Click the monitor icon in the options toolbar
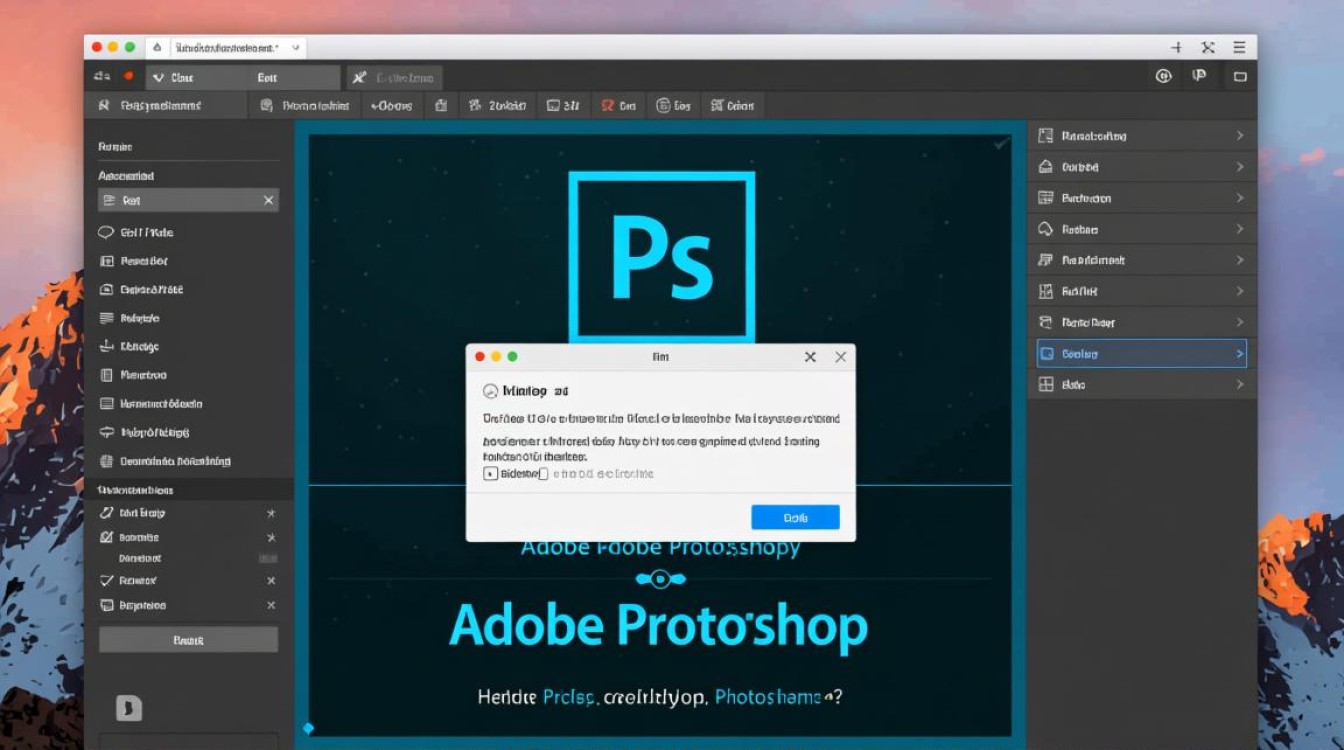Screen dimensions: 1344x750 point(553,105)
